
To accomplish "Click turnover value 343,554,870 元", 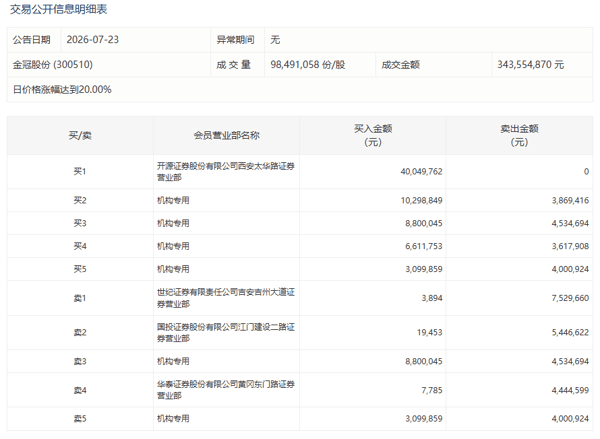I will click(x=530, y=65).
